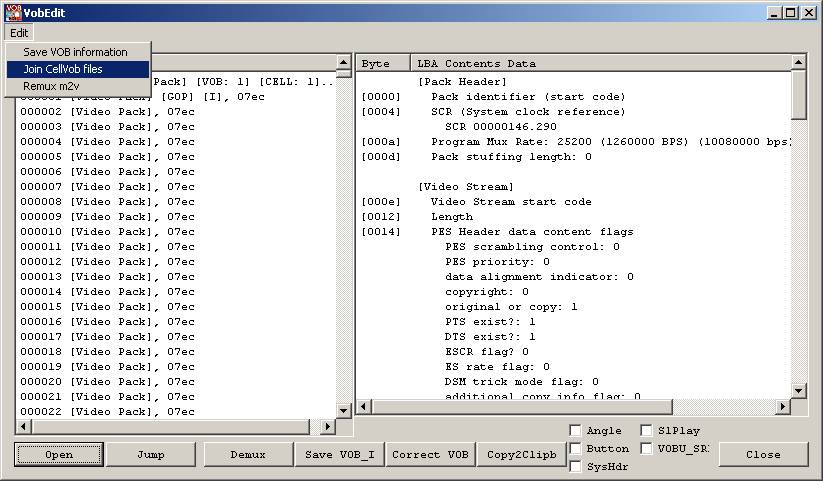Screen dimensions: 823x481
Task: Click Pack stuffing length: 0 line
Action: (x=511, y=157)
